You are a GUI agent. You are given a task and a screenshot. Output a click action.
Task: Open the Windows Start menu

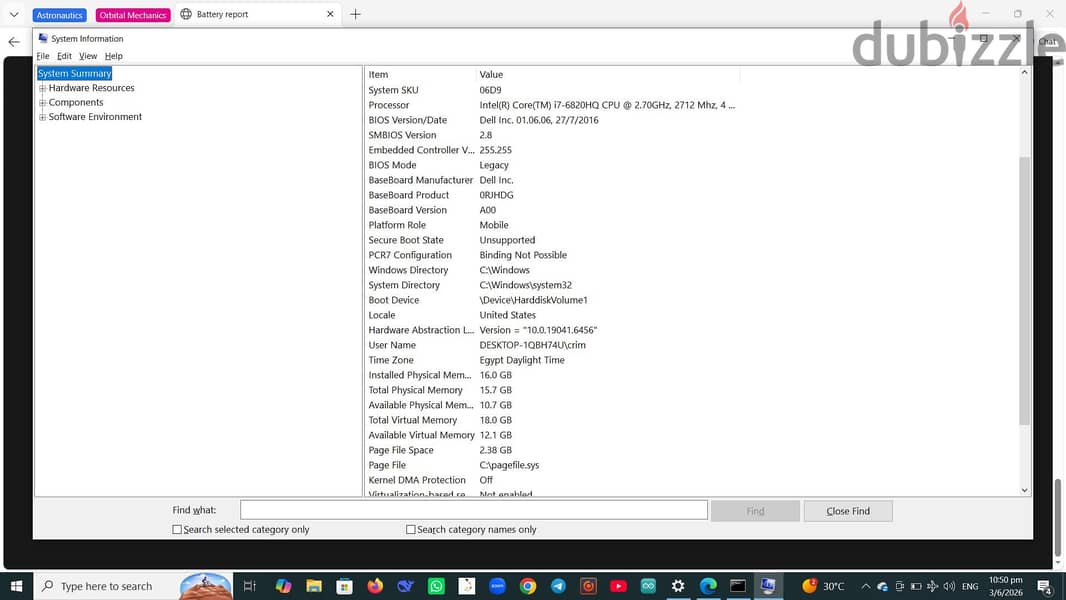pos(16,586)
